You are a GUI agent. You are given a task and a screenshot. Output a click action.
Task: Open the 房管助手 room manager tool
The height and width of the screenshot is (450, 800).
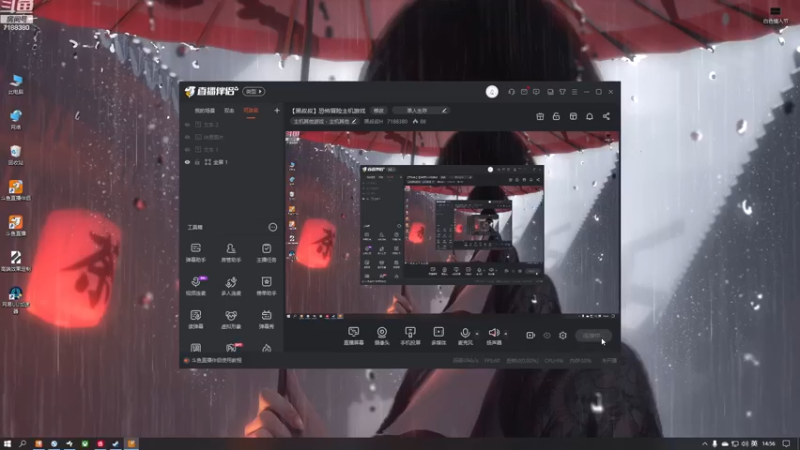coord(231,253)
